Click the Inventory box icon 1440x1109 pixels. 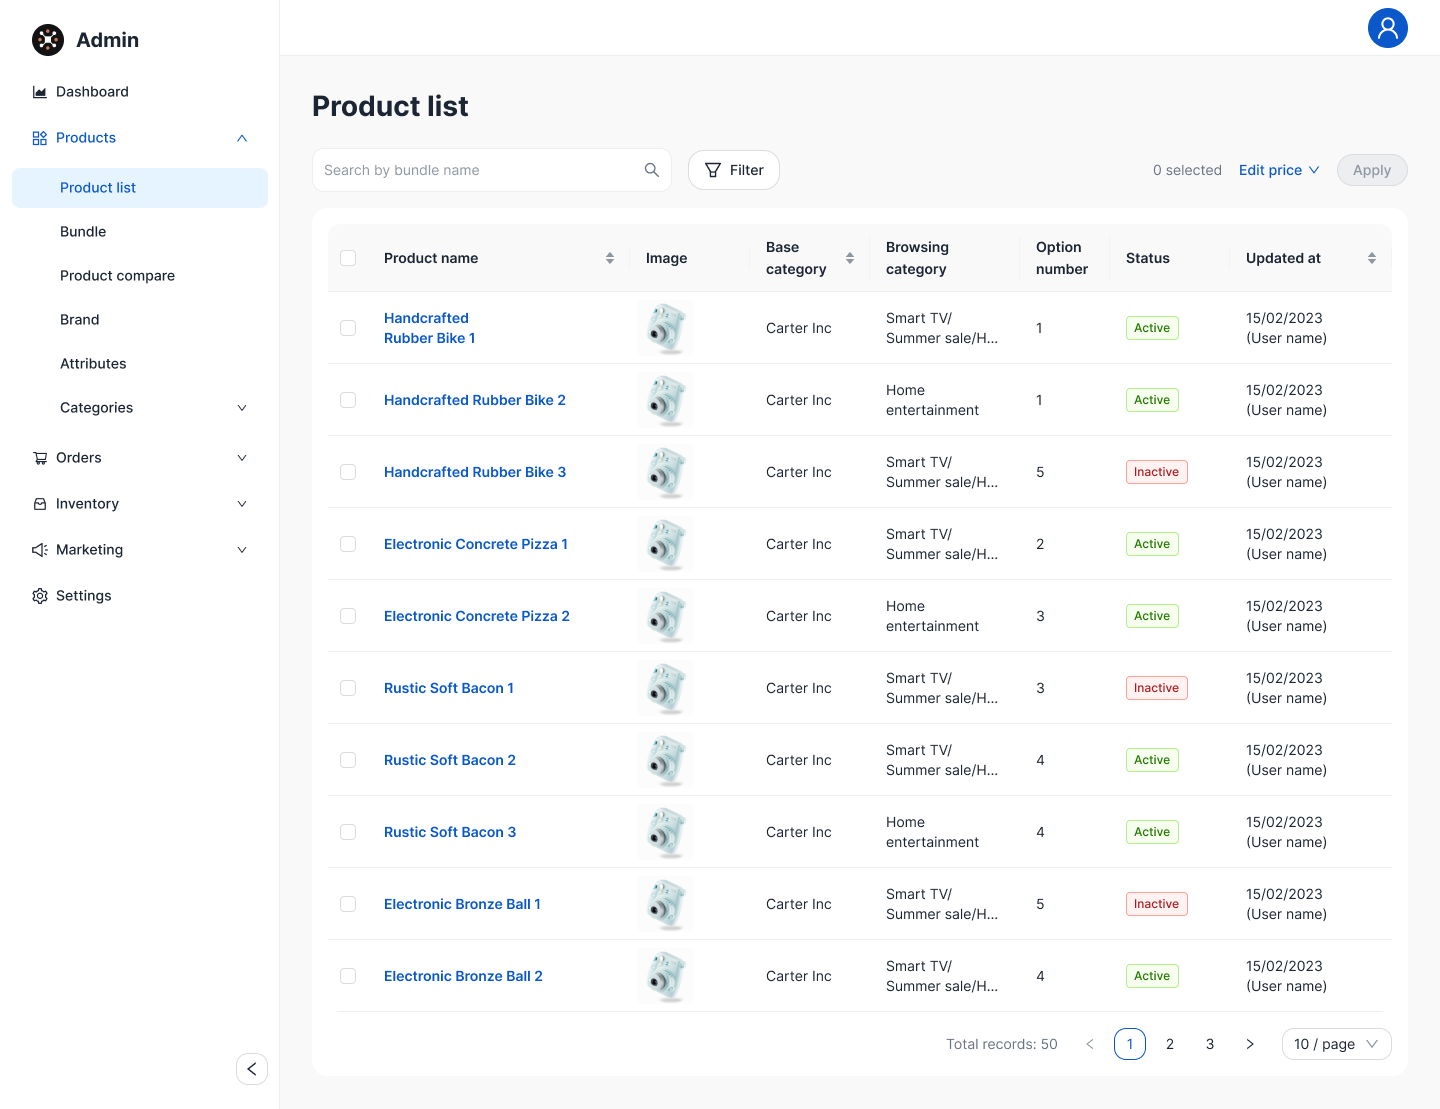click(40, 504)
